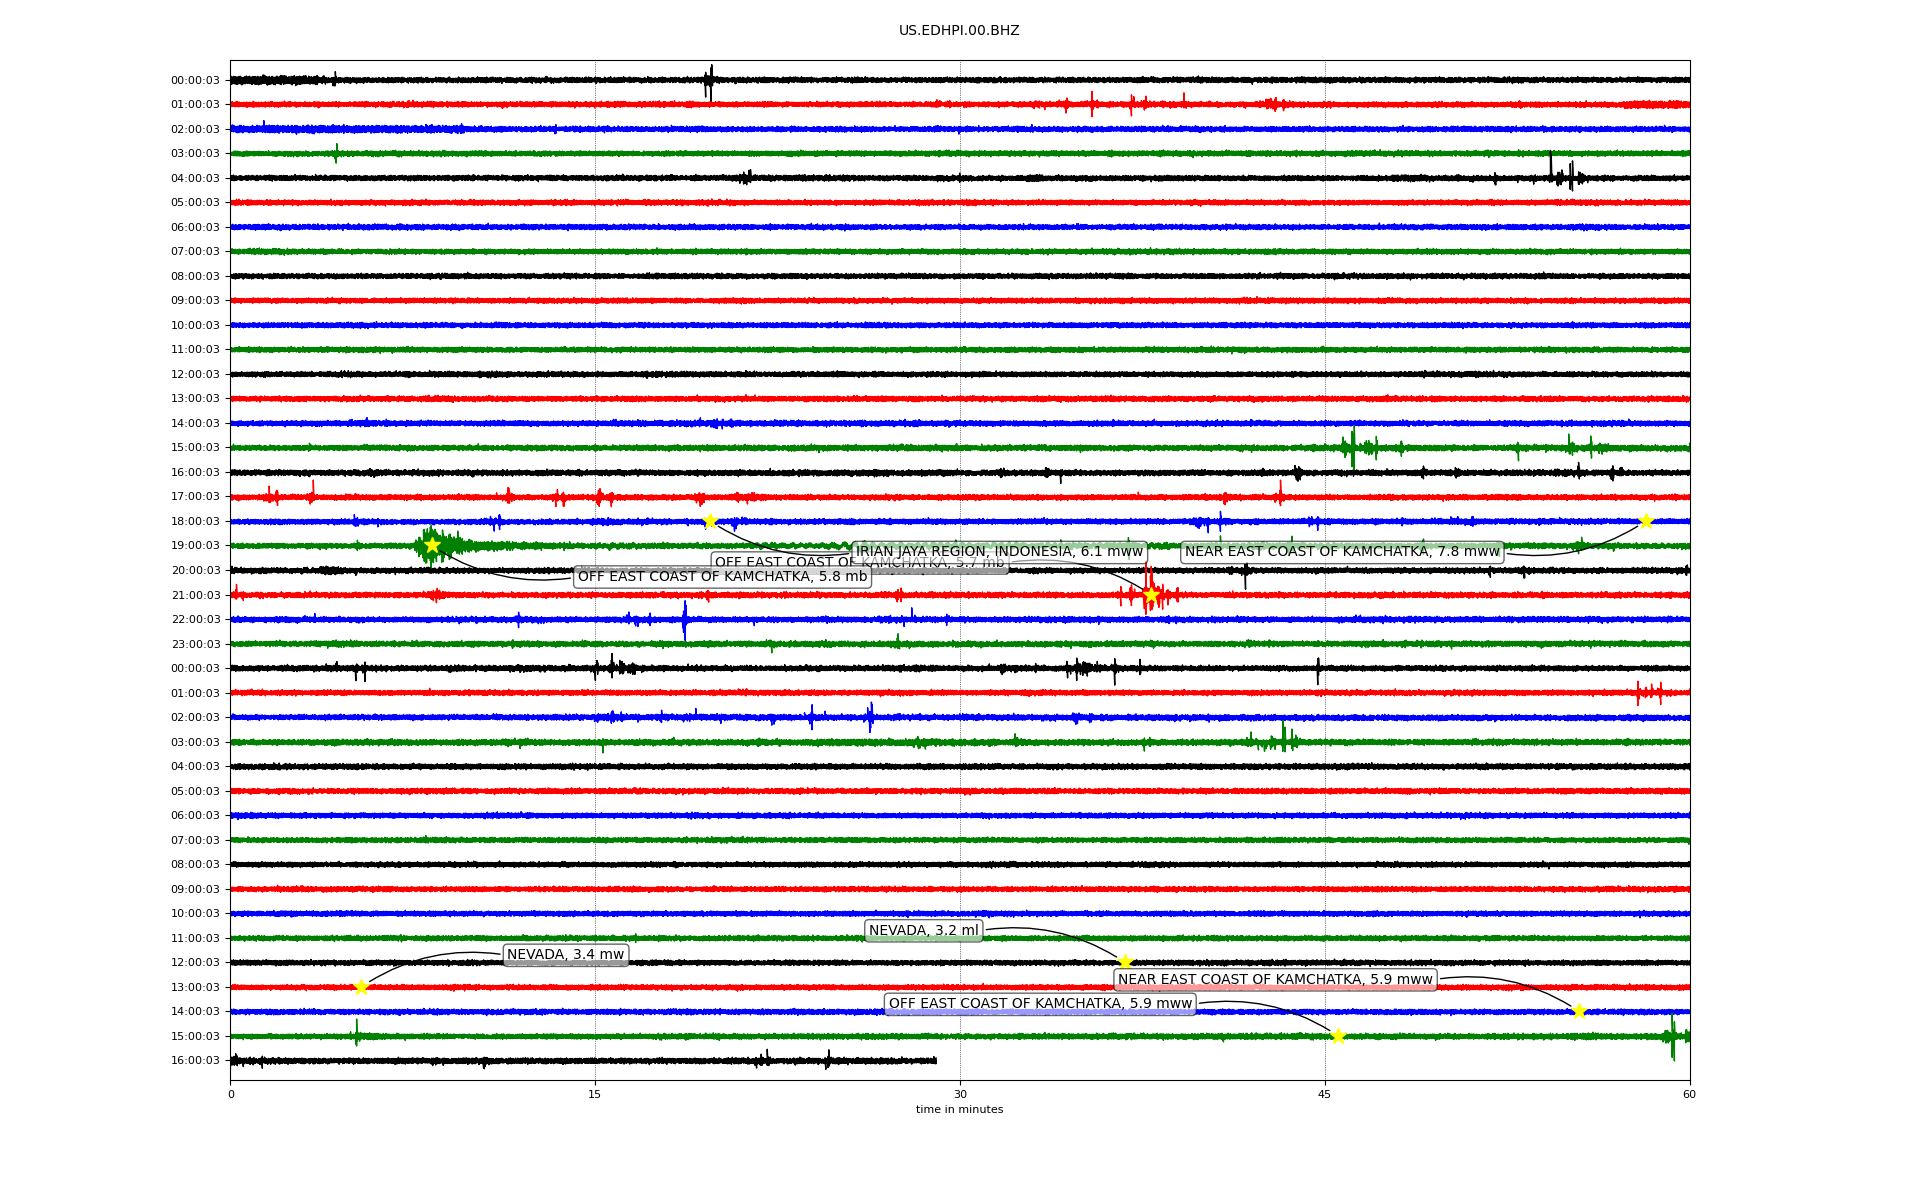Click the star for the Near East Coast Kamchatka 5.9 event
1920x1200 pixels.
(1579, 1011)
